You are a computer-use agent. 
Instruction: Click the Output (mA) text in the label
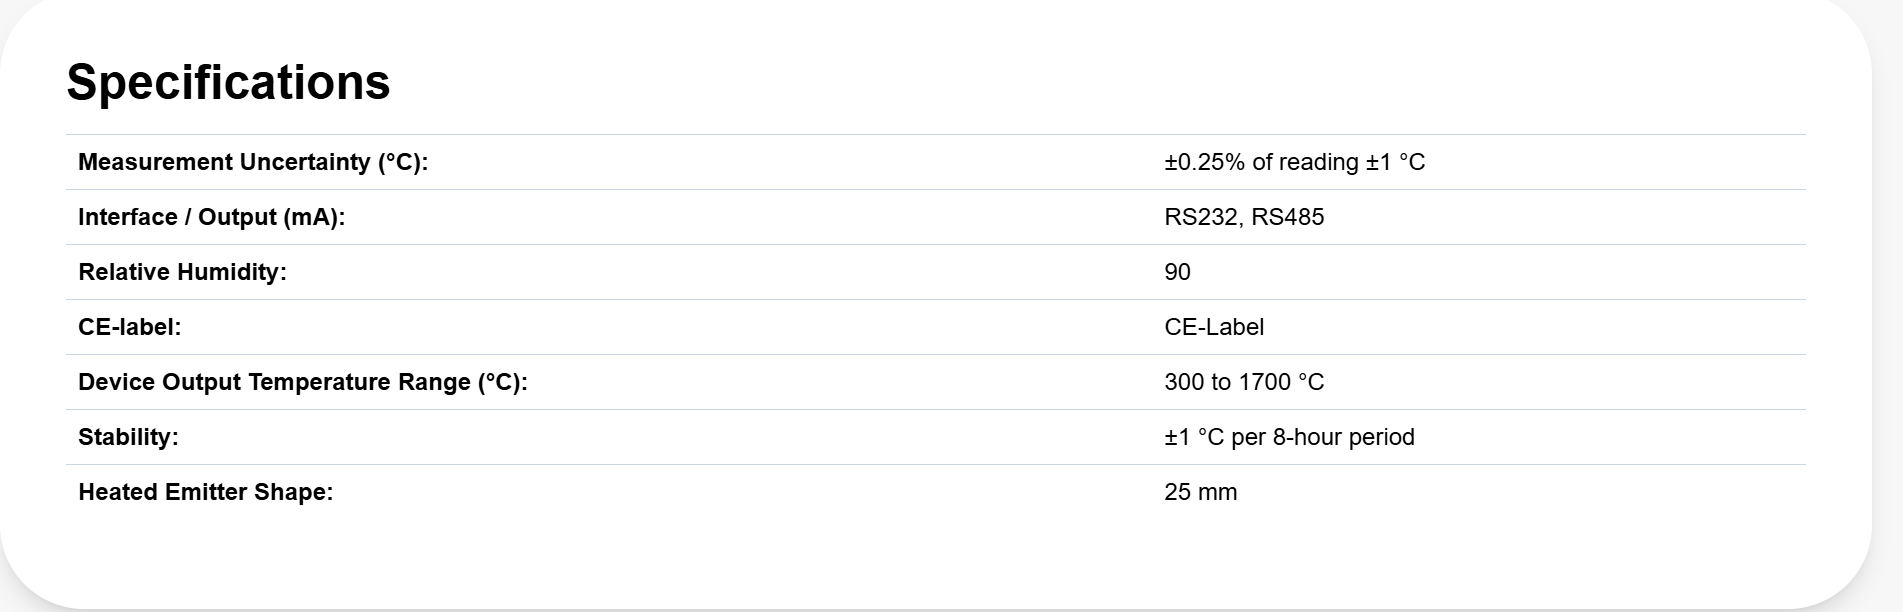[x=271, y=217]
